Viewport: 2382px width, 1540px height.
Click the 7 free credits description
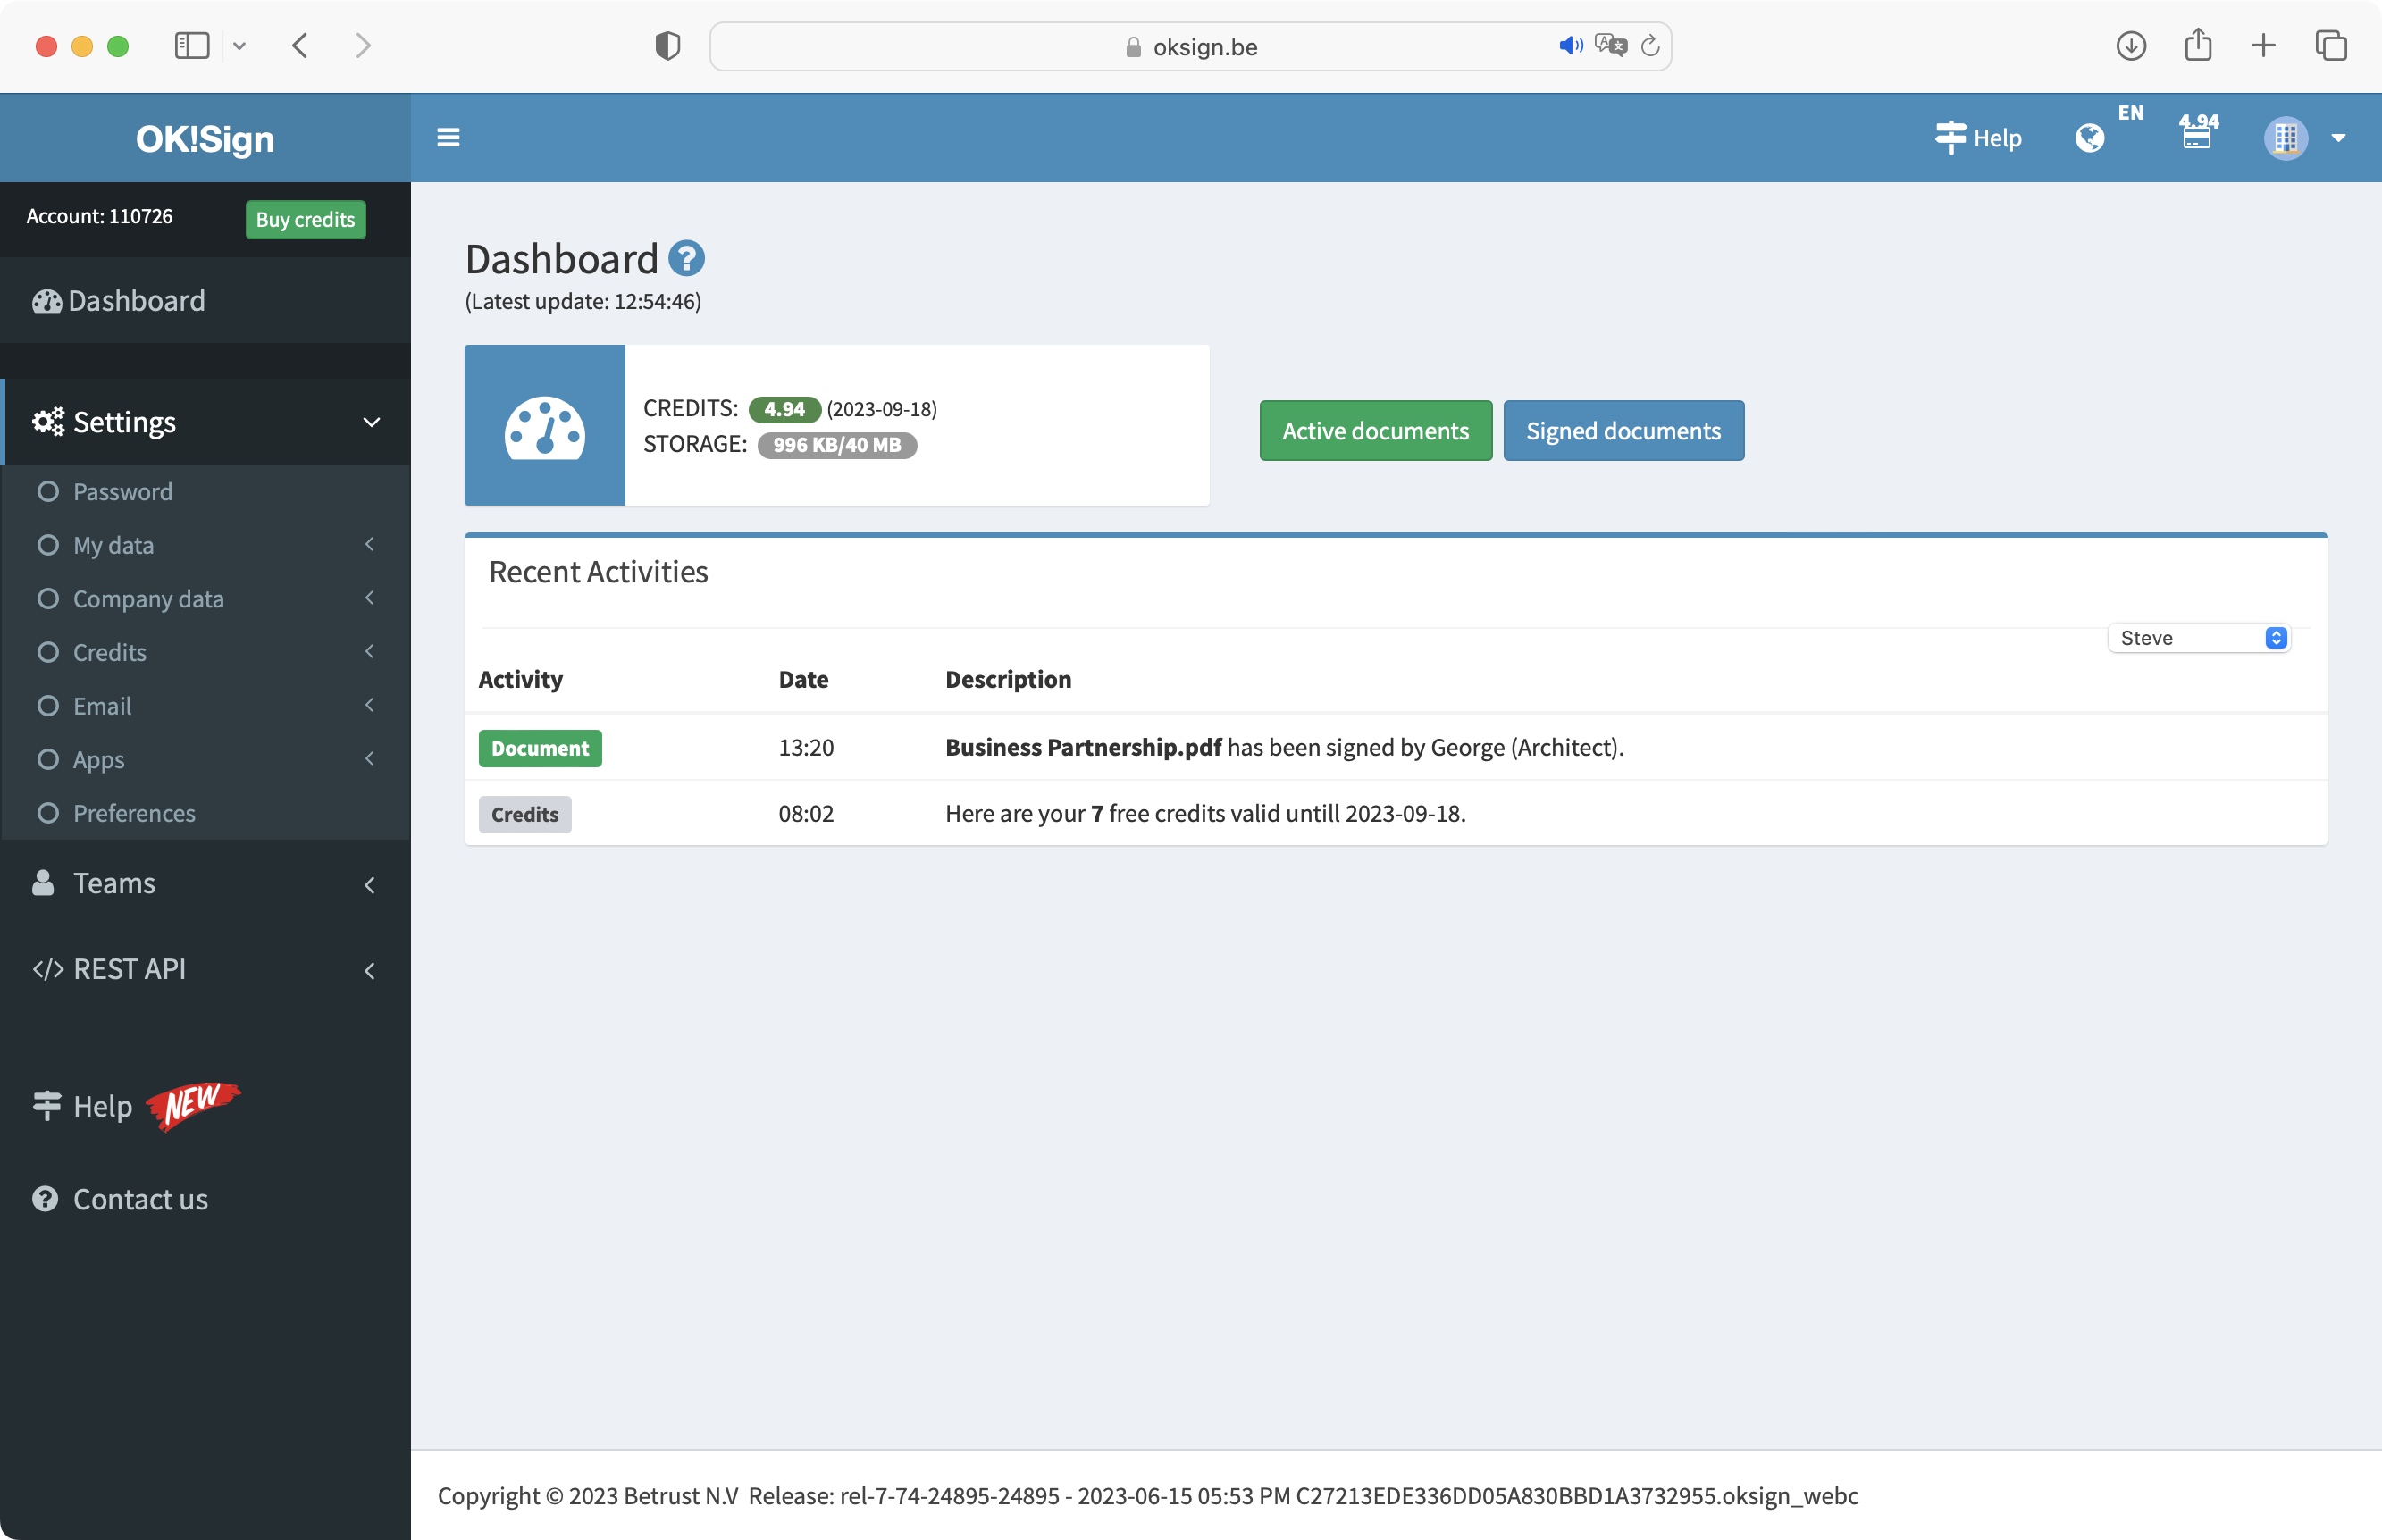pos(1205,813)
